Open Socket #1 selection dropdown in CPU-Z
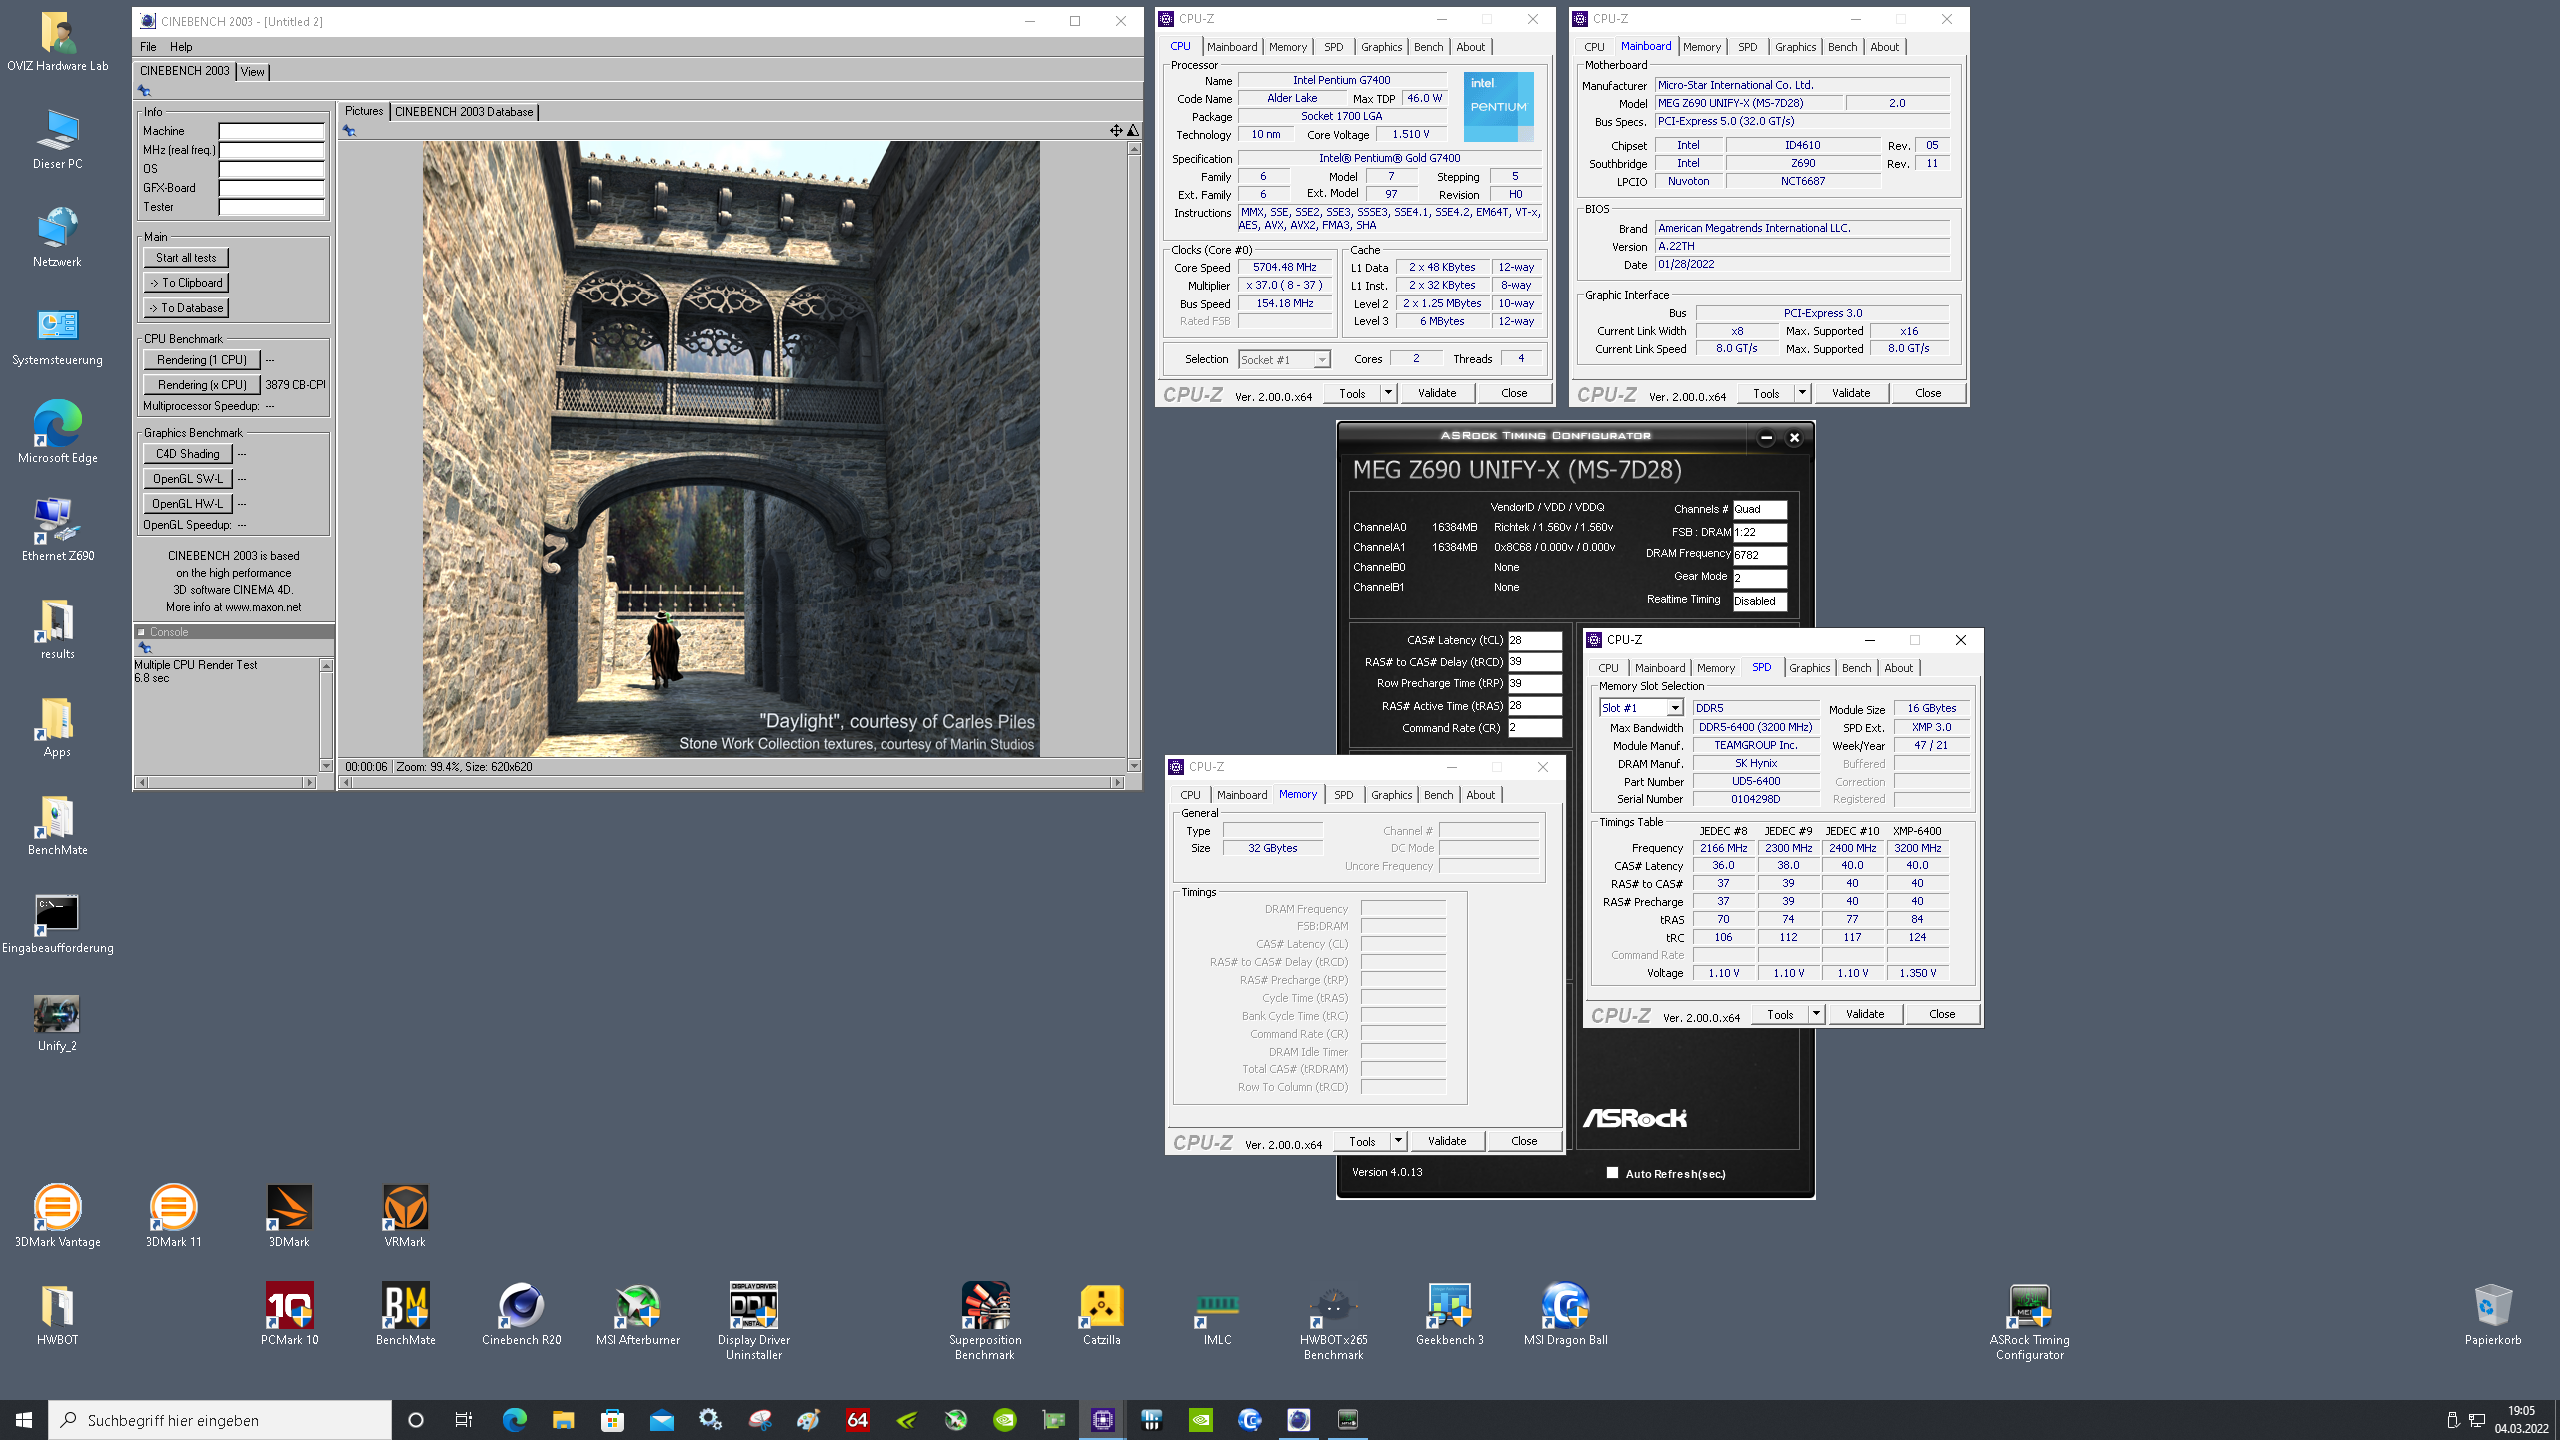Image resolution: width=2560 pixels, height=1440 pixels. click(1285, 359)
